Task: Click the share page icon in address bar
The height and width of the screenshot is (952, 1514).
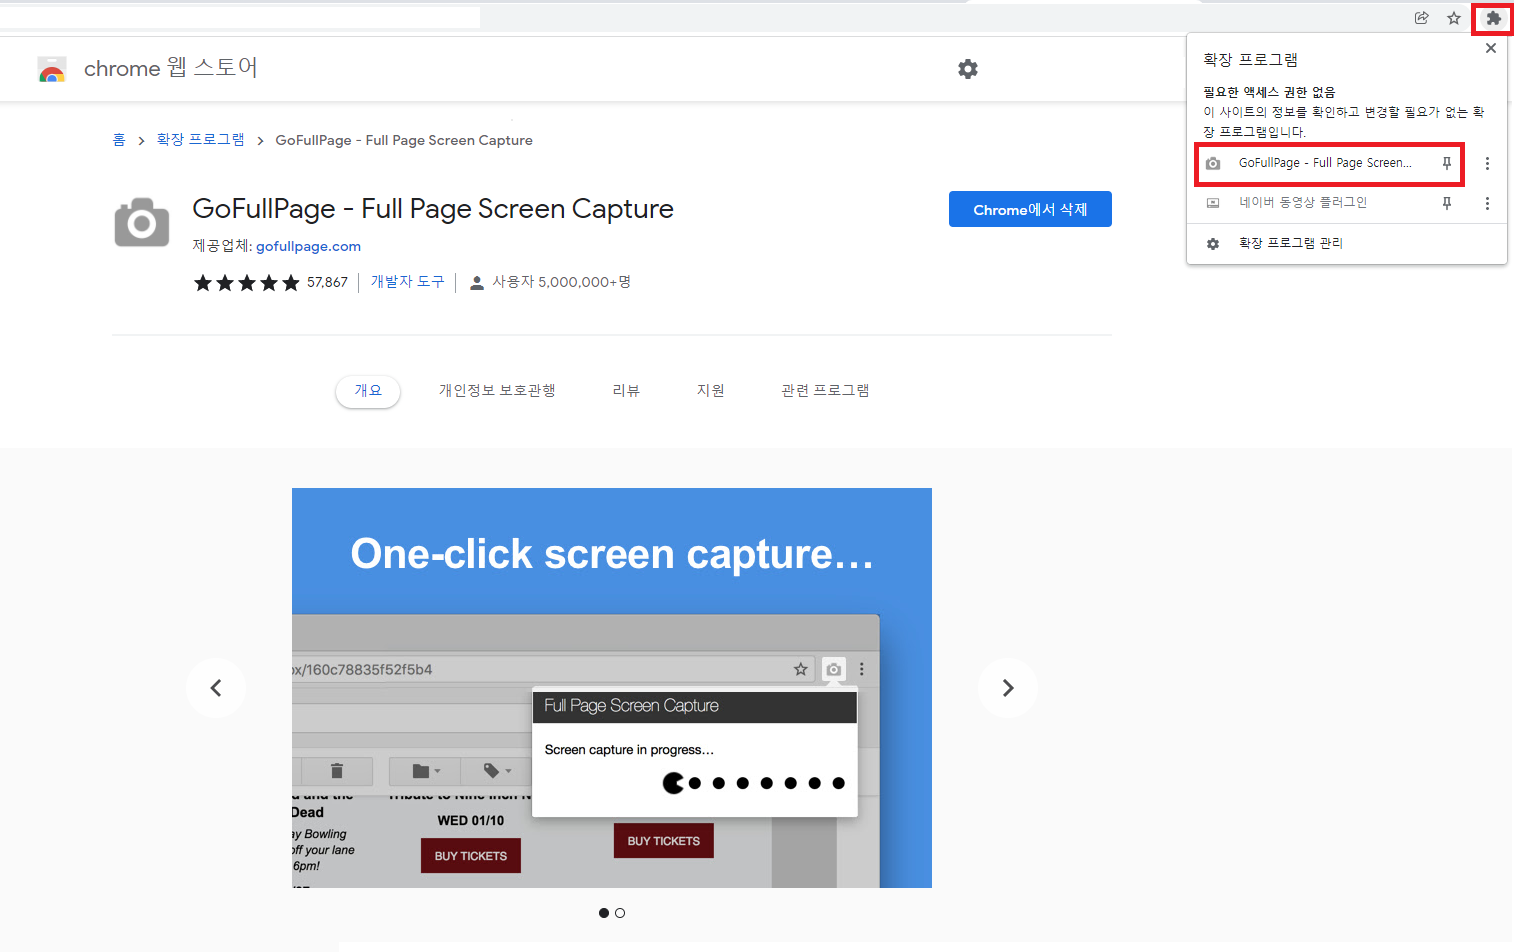Action: pos(1421,18)
